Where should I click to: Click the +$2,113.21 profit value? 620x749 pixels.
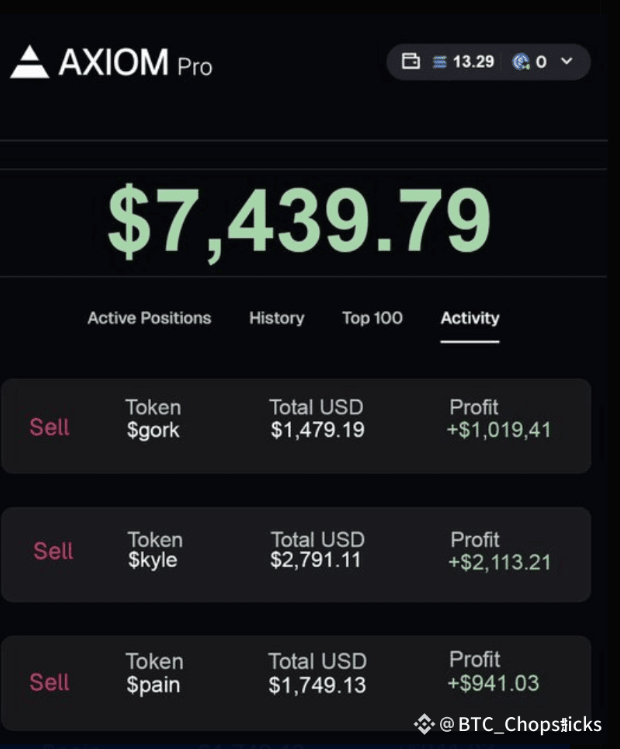500,562
